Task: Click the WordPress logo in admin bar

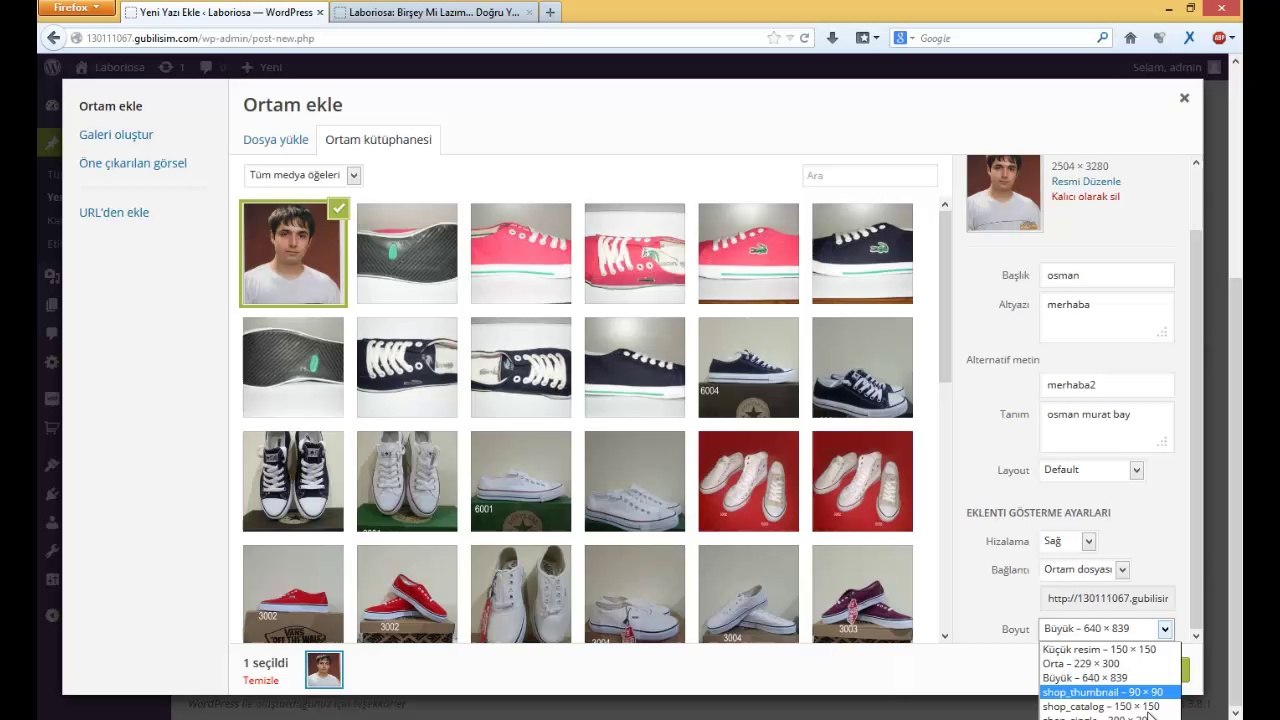Action: click(x=53, y=67)
